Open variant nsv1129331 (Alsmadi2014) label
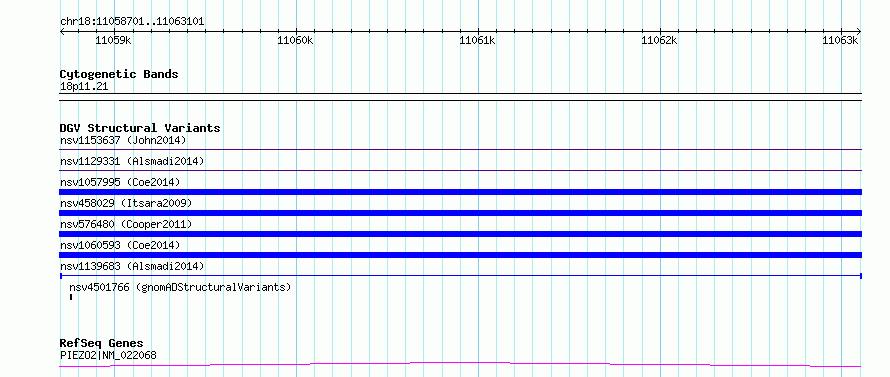 [132, 161]
